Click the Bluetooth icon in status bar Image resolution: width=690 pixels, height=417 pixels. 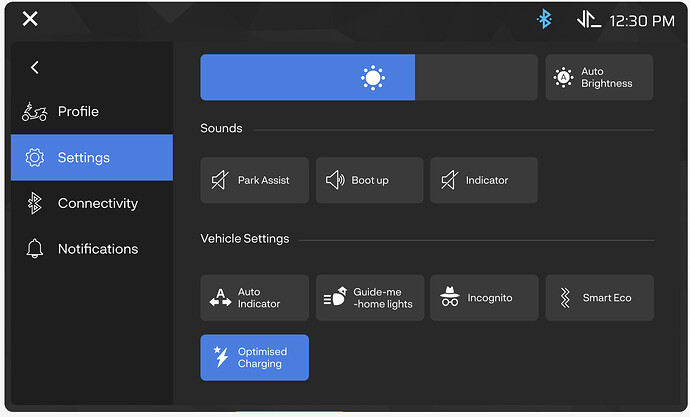point(545,19)
